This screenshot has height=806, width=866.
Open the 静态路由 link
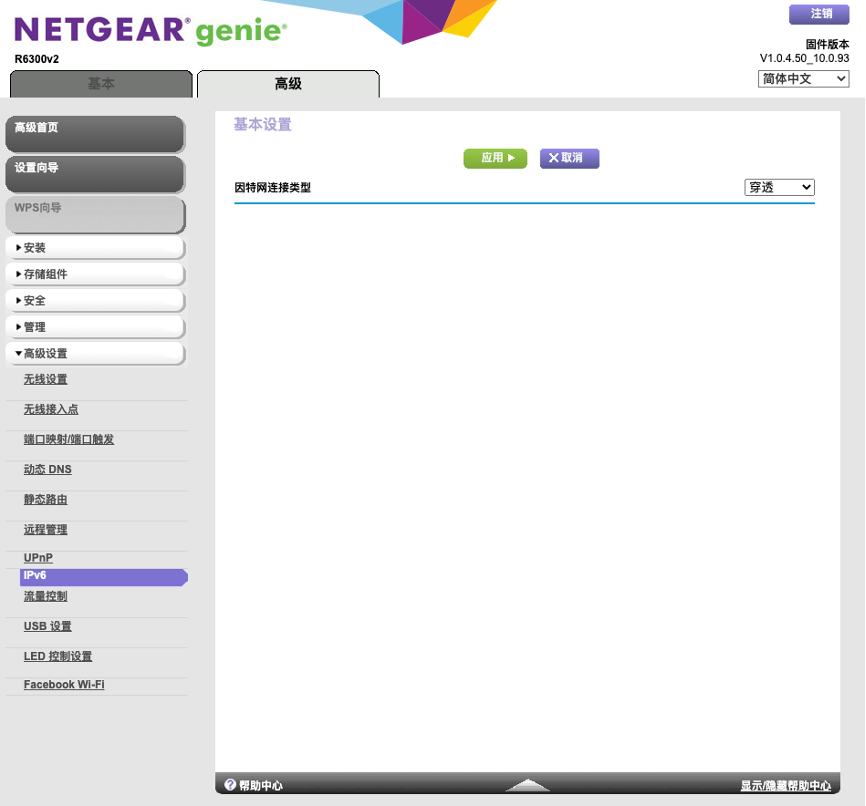coord(45,499)
